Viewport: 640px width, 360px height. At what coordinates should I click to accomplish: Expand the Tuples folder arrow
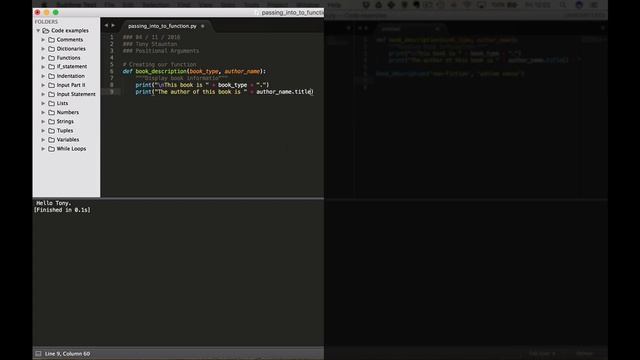tap(43, 131)
